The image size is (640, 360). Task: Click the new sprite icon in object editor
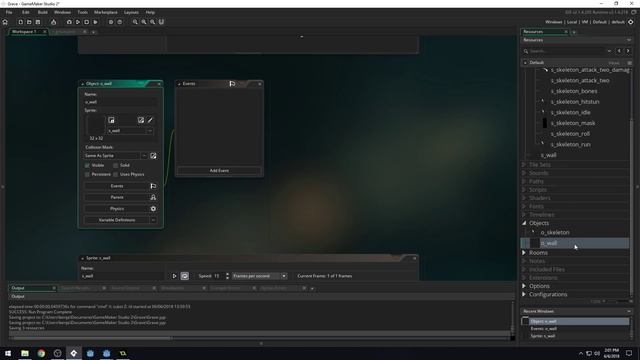click(111, 120)
